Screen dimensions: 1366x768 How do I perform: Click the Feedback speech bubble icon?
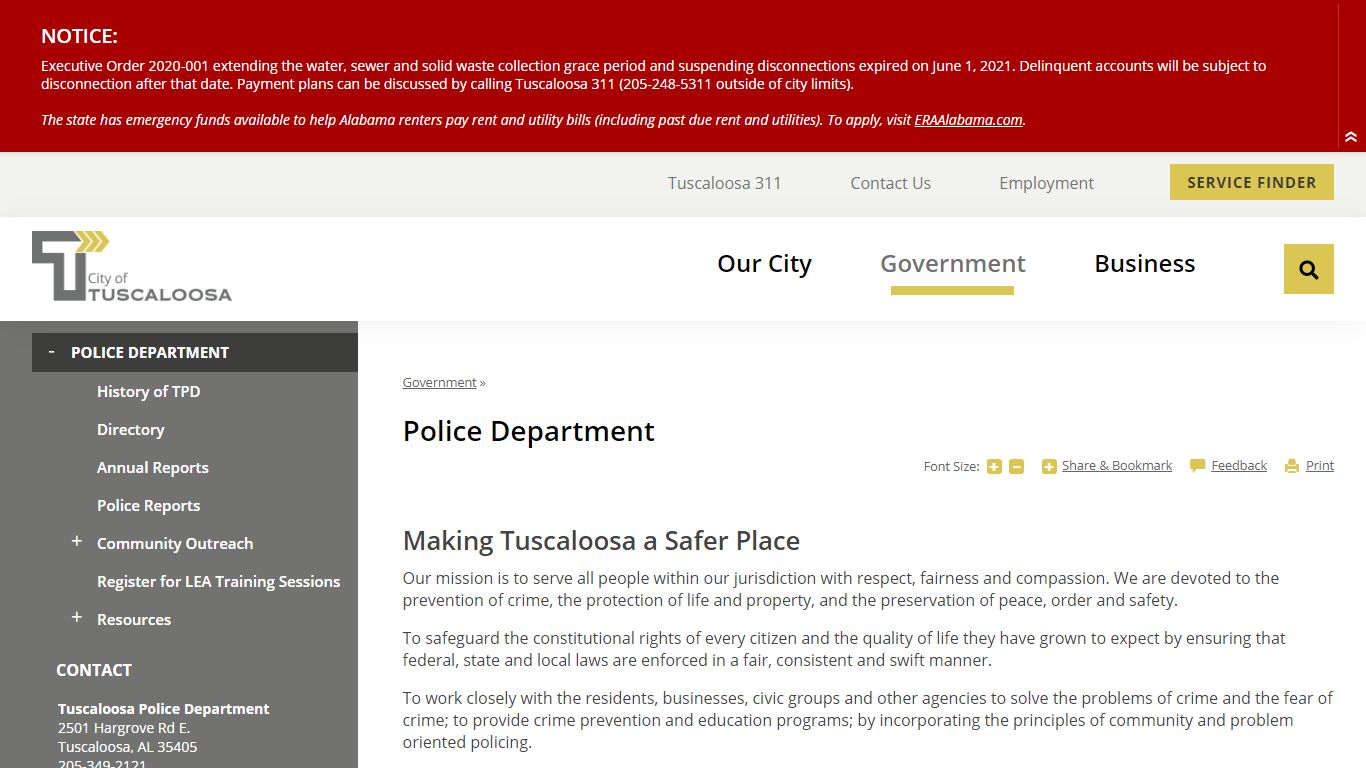[1197, 466]
